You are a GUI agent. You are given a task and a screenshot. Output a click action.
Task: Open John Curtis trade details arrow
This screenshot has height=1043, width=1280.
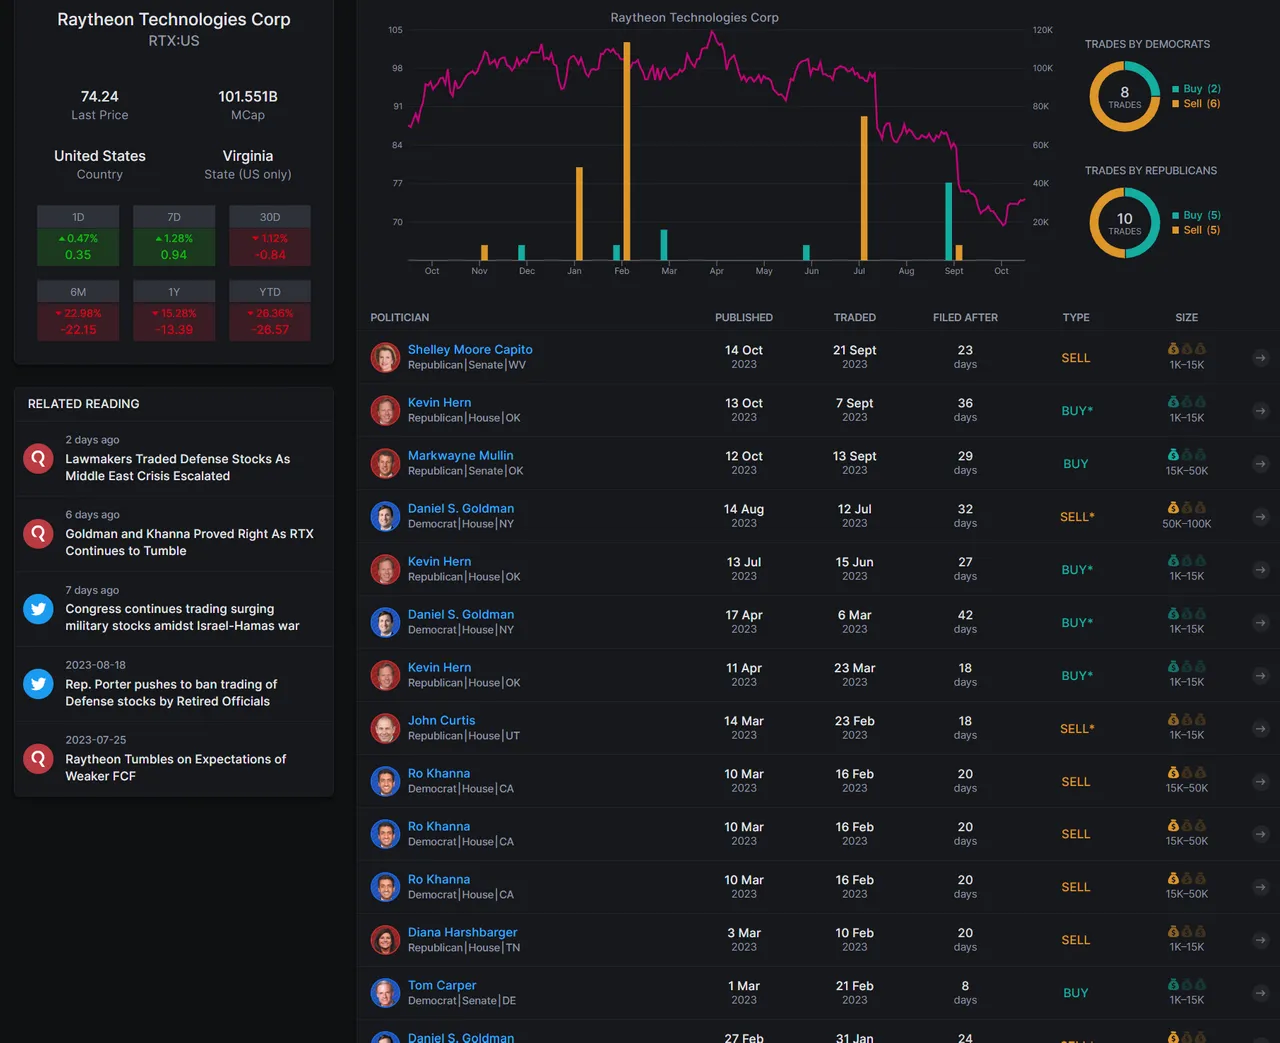(1260, 729)
